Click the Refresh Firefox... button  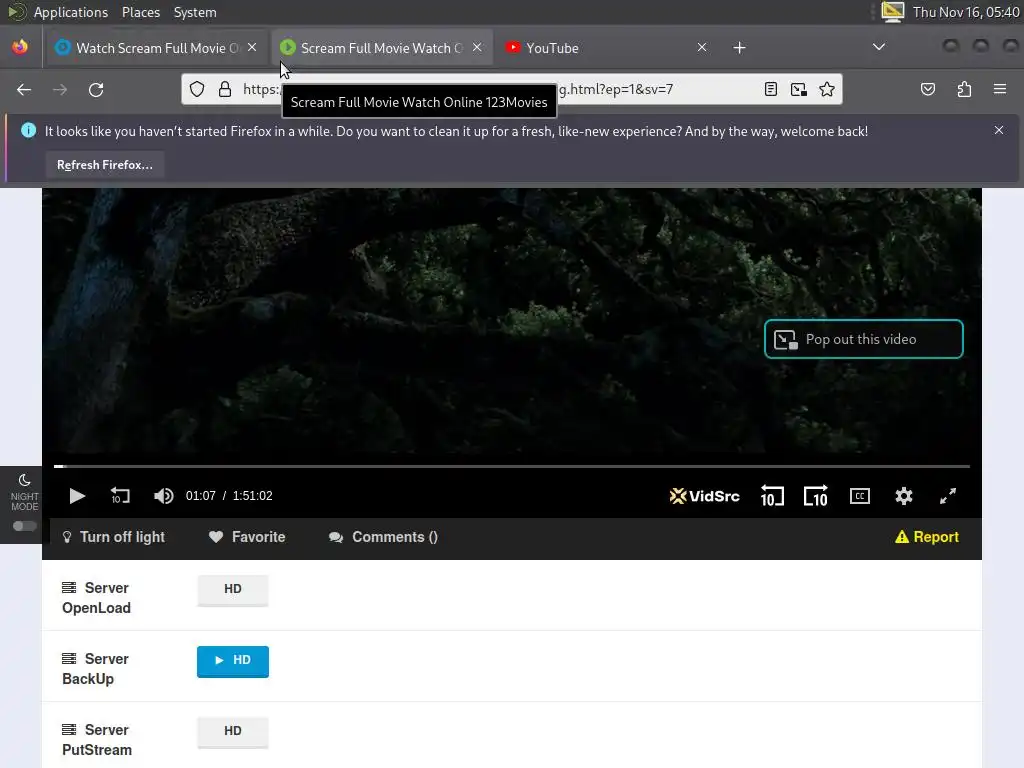tap(104, 165)
